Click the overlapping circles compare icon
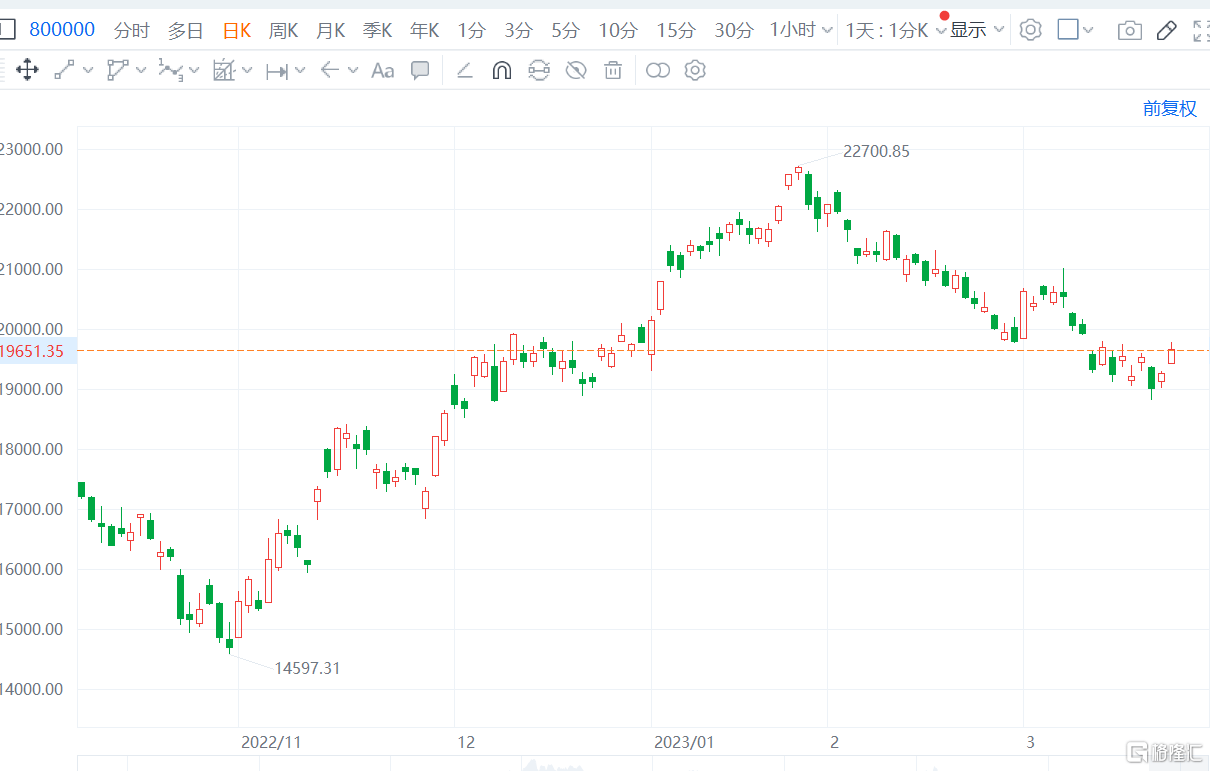The width and height of the screenshot is (1210, 771). (x=657, y=70)
